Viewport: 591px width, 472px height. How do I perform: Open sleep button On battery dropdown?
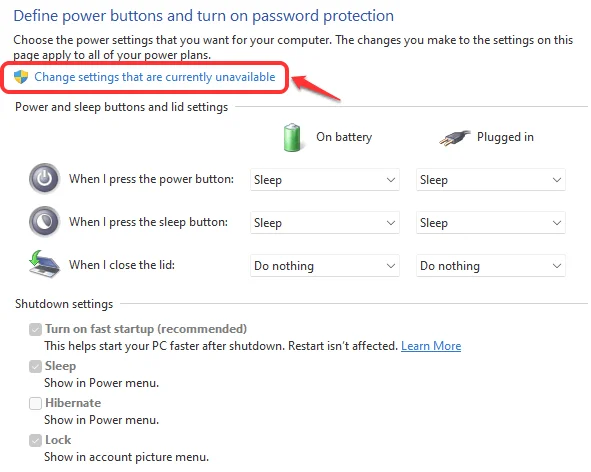(x=325, y=223)
